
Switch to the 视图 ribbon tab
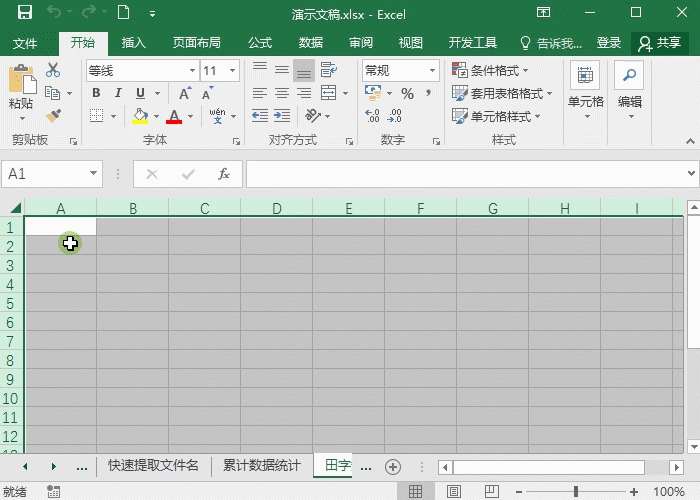click(x=410, y=43)
